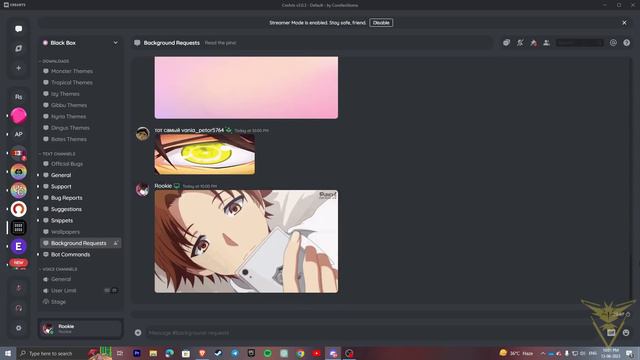Open the yellow eye anime image
Screen dimensions: 640x360
pos(205,154)
